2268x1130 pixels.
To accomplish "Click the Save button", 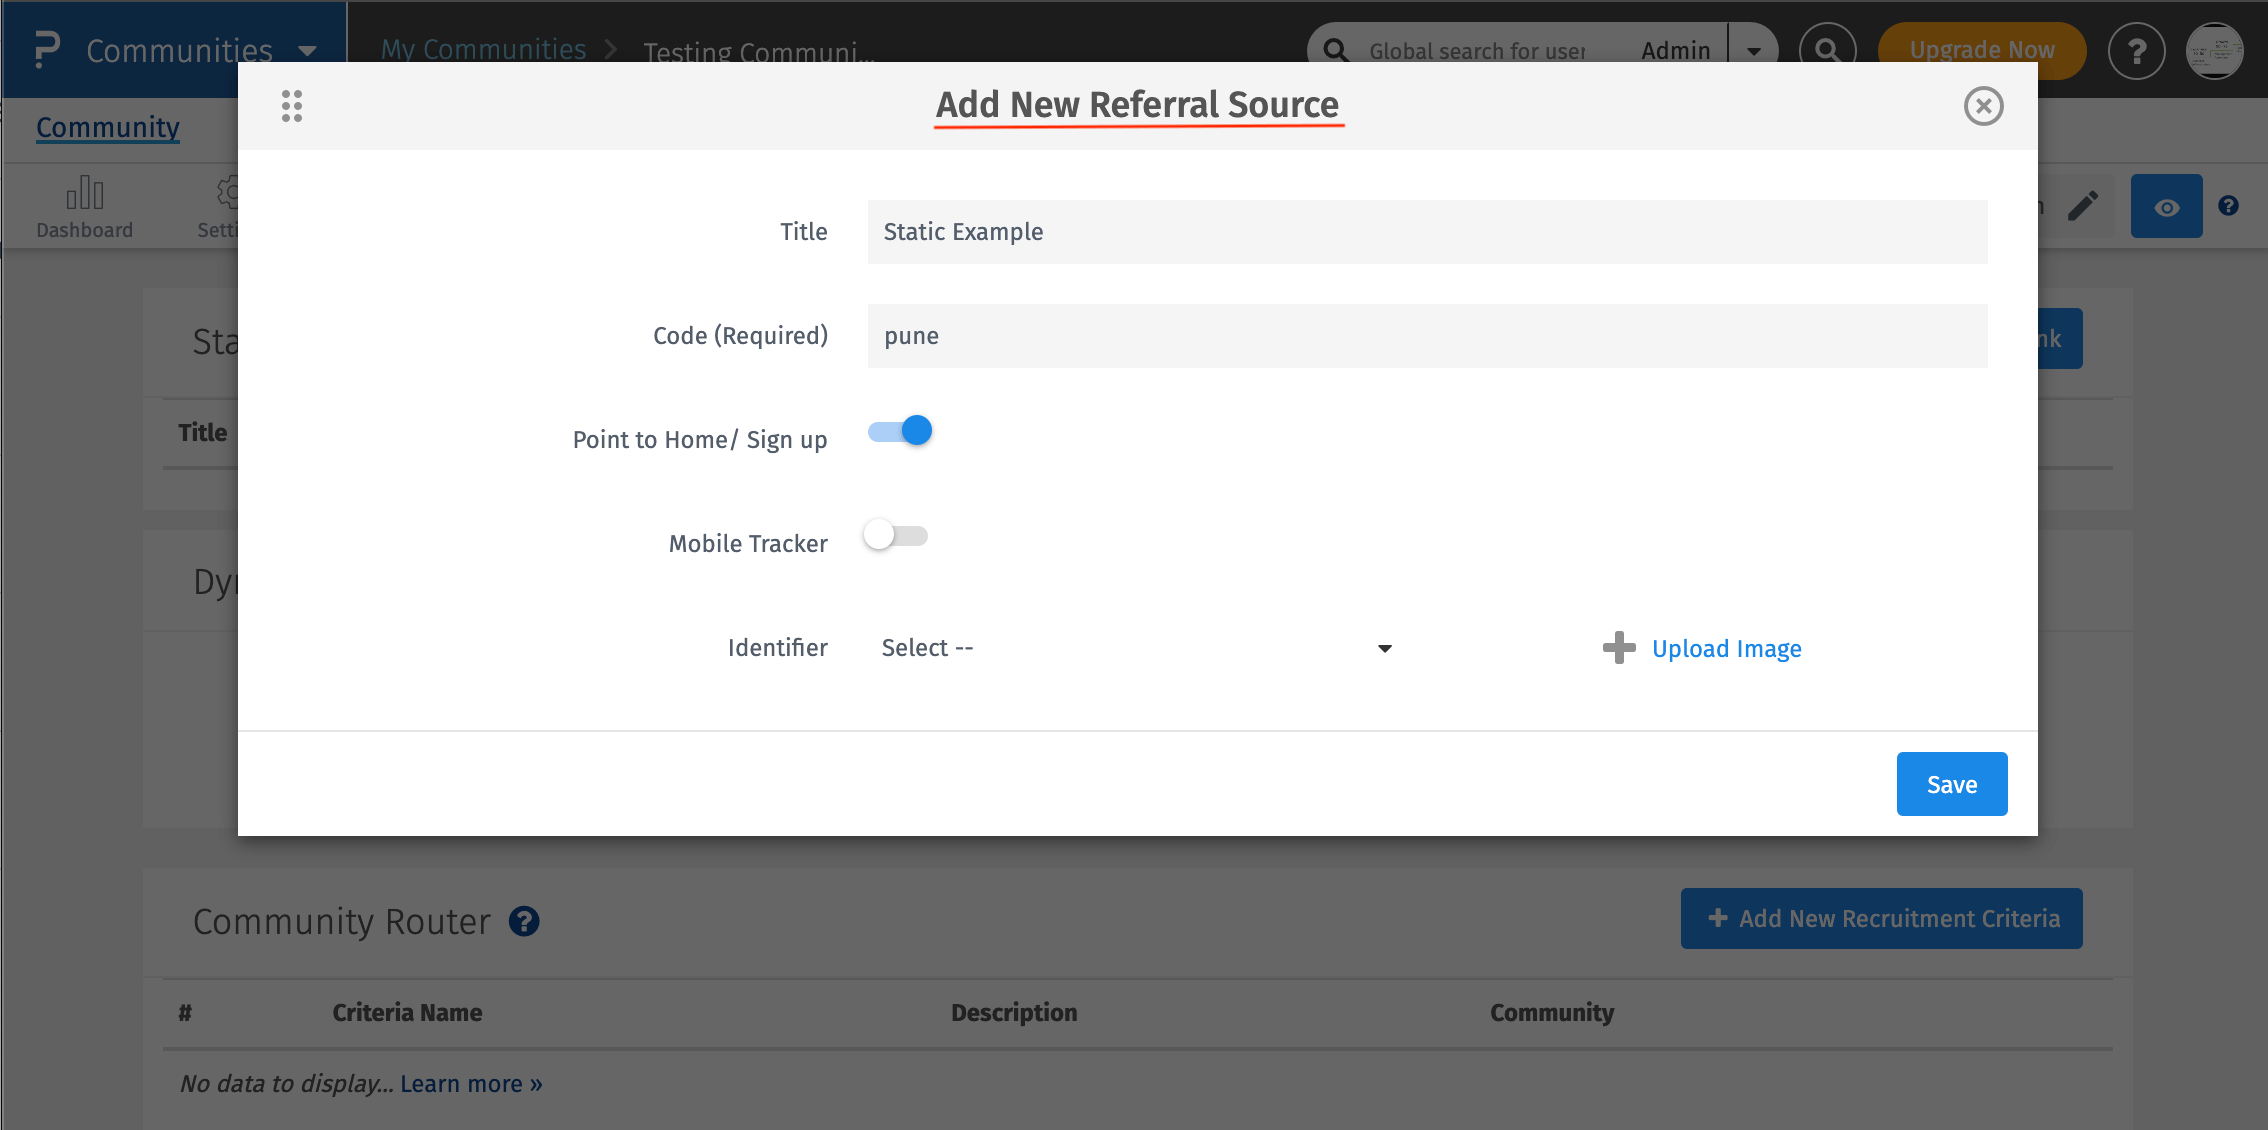I will pyautogui.click(x=1951, y=784).
